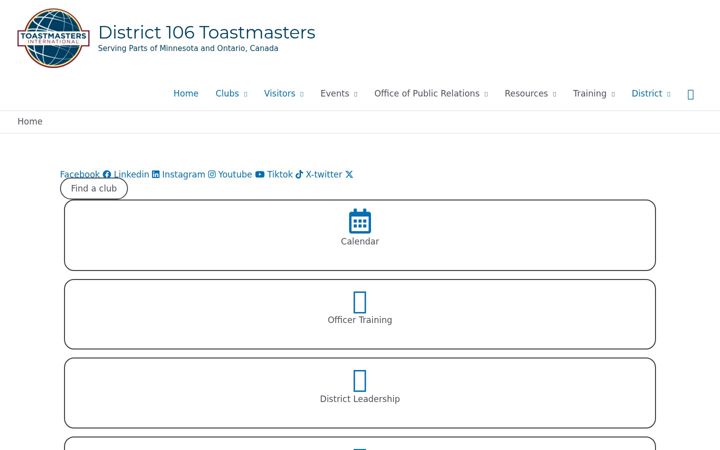The height and width of the screenshot is (450, 720).
Task: Expand the Resources submenu arrow
Action: 554,94
